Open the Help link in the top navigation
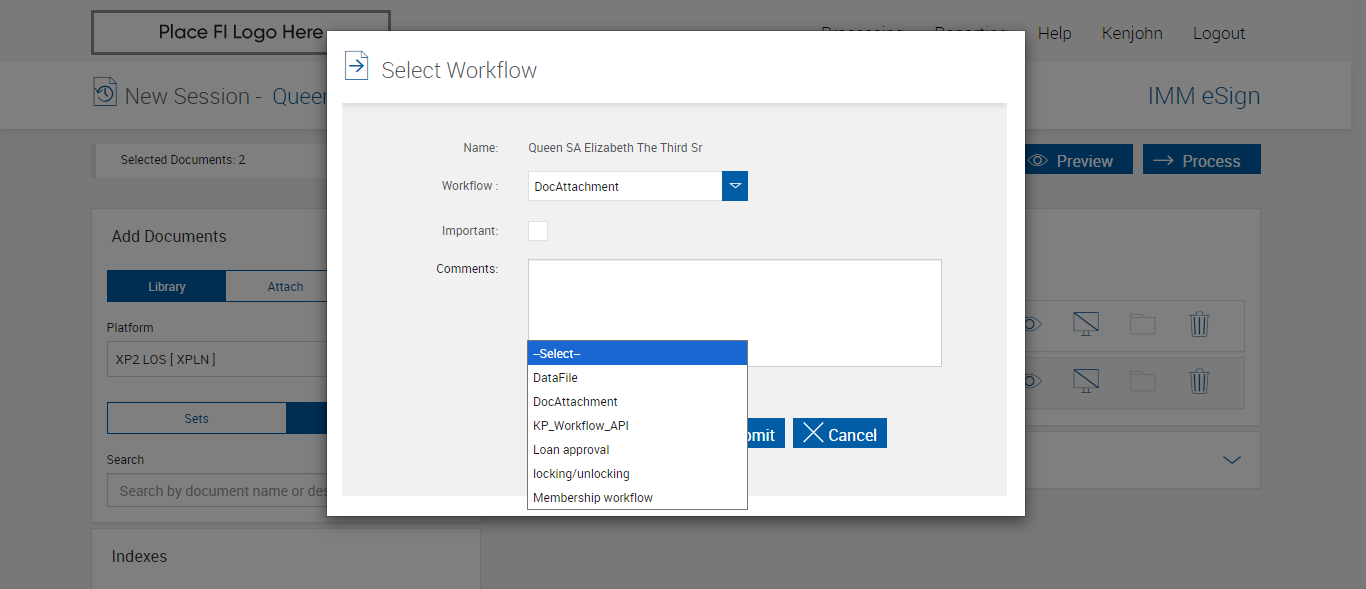 click(x=1054, y=34)
